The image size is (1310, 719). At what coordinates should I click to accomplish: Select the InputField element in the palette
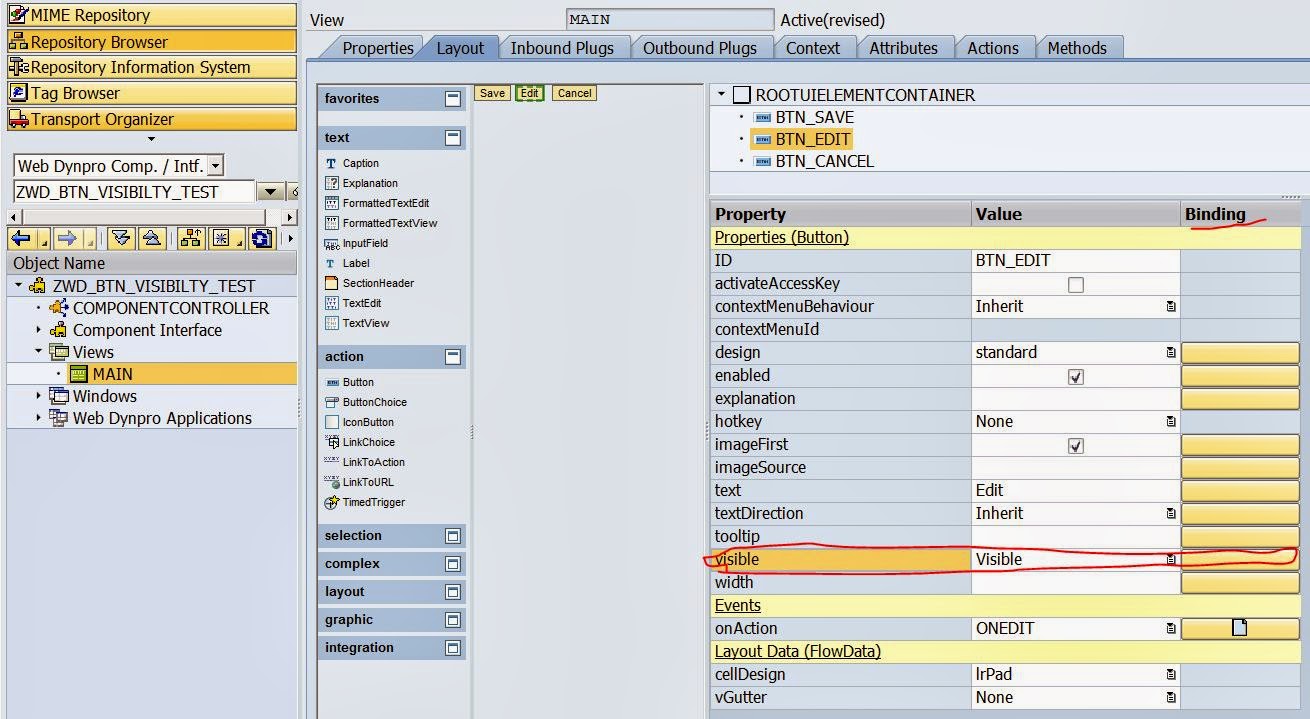pos(364,243)
